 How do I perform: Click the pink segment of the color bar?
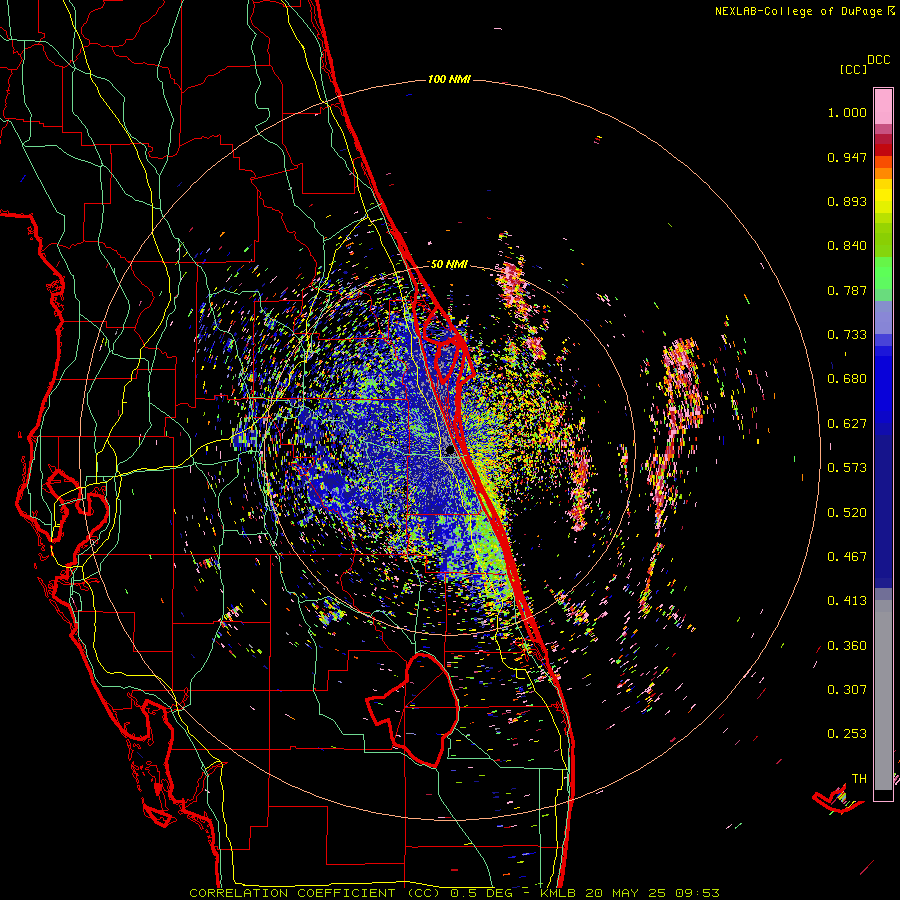click(x=883, y=106)
